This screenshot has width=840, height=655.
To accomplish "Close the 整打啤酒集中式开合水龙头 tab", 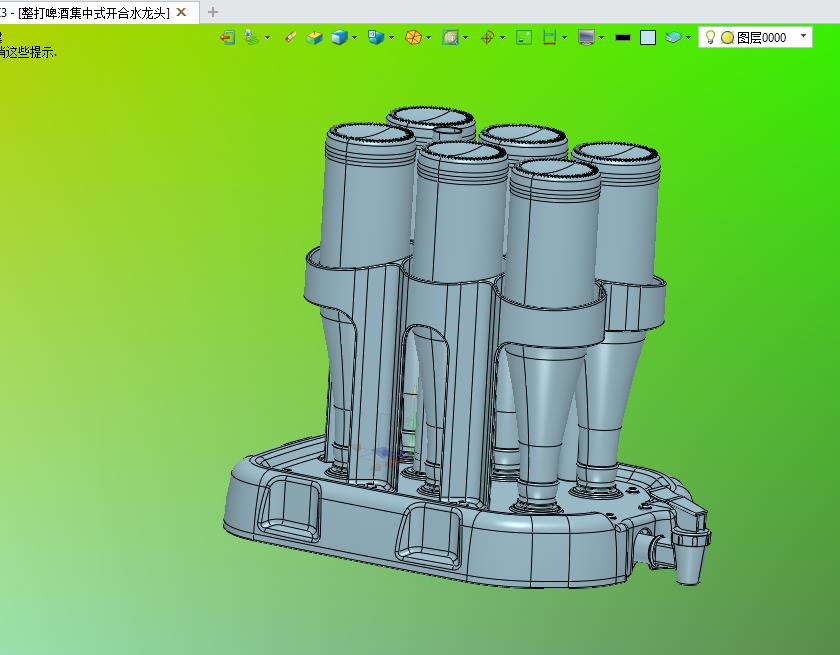I will (x=182, y=12).
